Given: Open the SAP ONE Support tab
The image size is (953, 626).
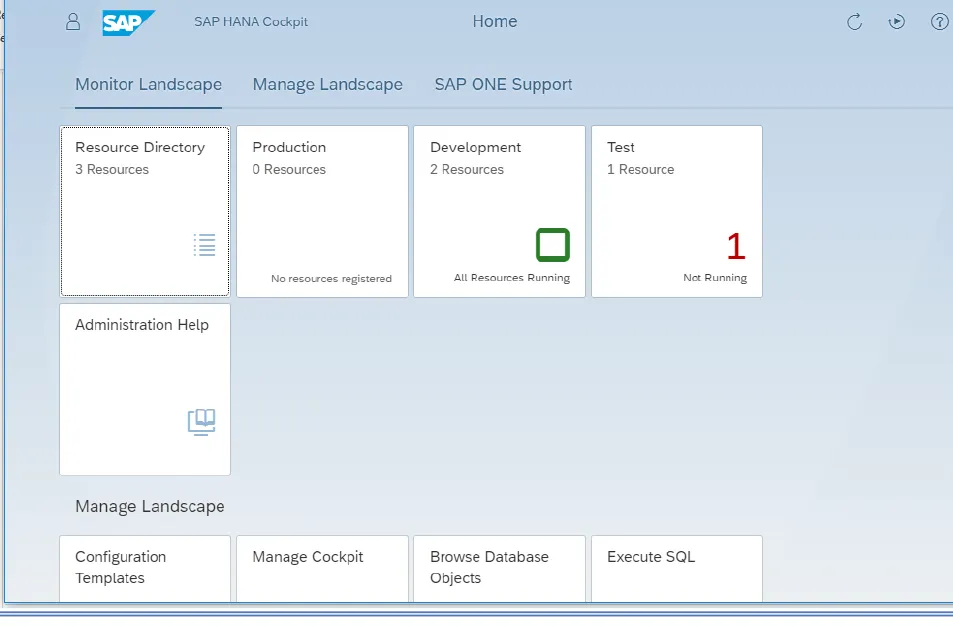Looking at the screenshot, I should point(503,84).
